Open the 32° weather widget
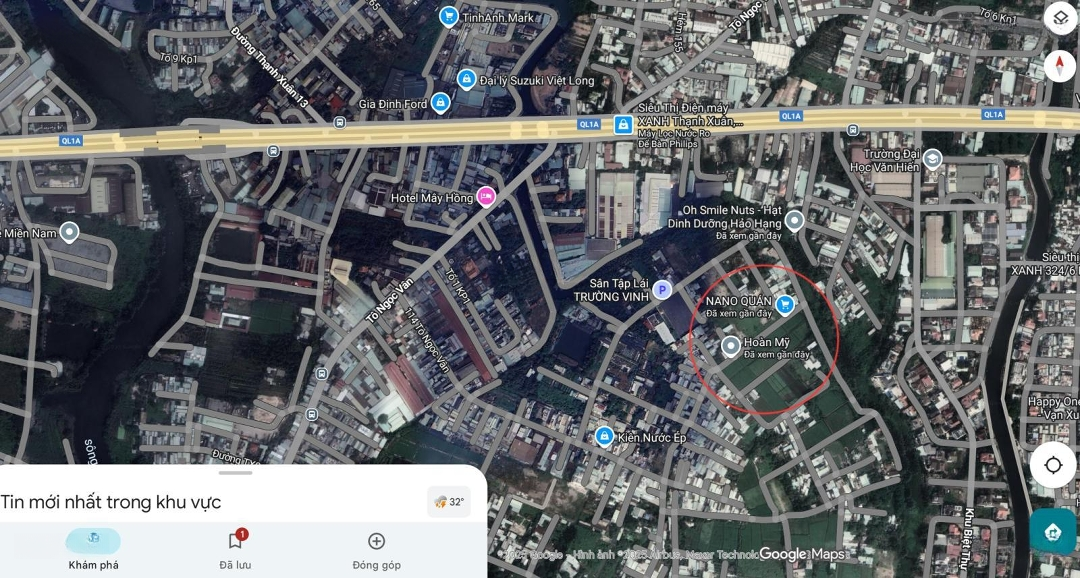 click(449, 502)
